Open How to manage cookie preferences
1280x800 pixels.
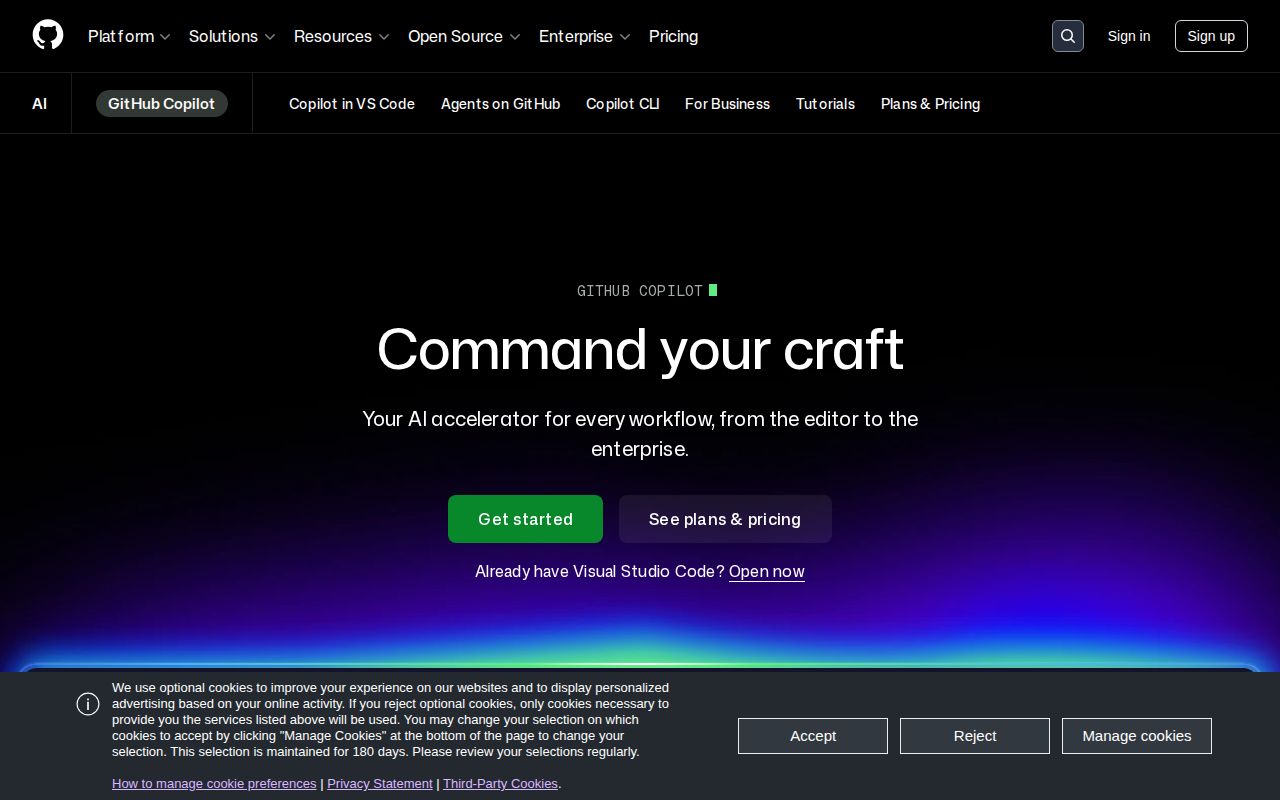coord(214,784)
